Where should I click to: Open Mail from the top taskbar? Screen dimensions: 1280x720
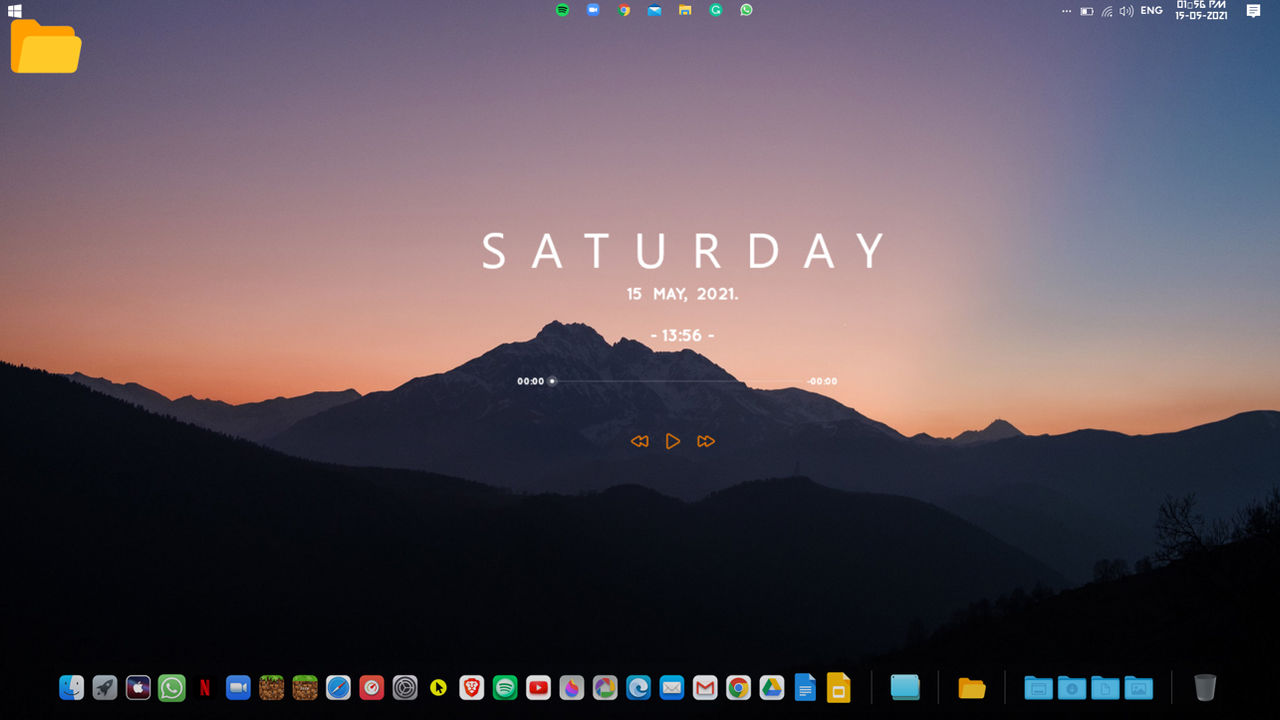[x=654, y=10]
